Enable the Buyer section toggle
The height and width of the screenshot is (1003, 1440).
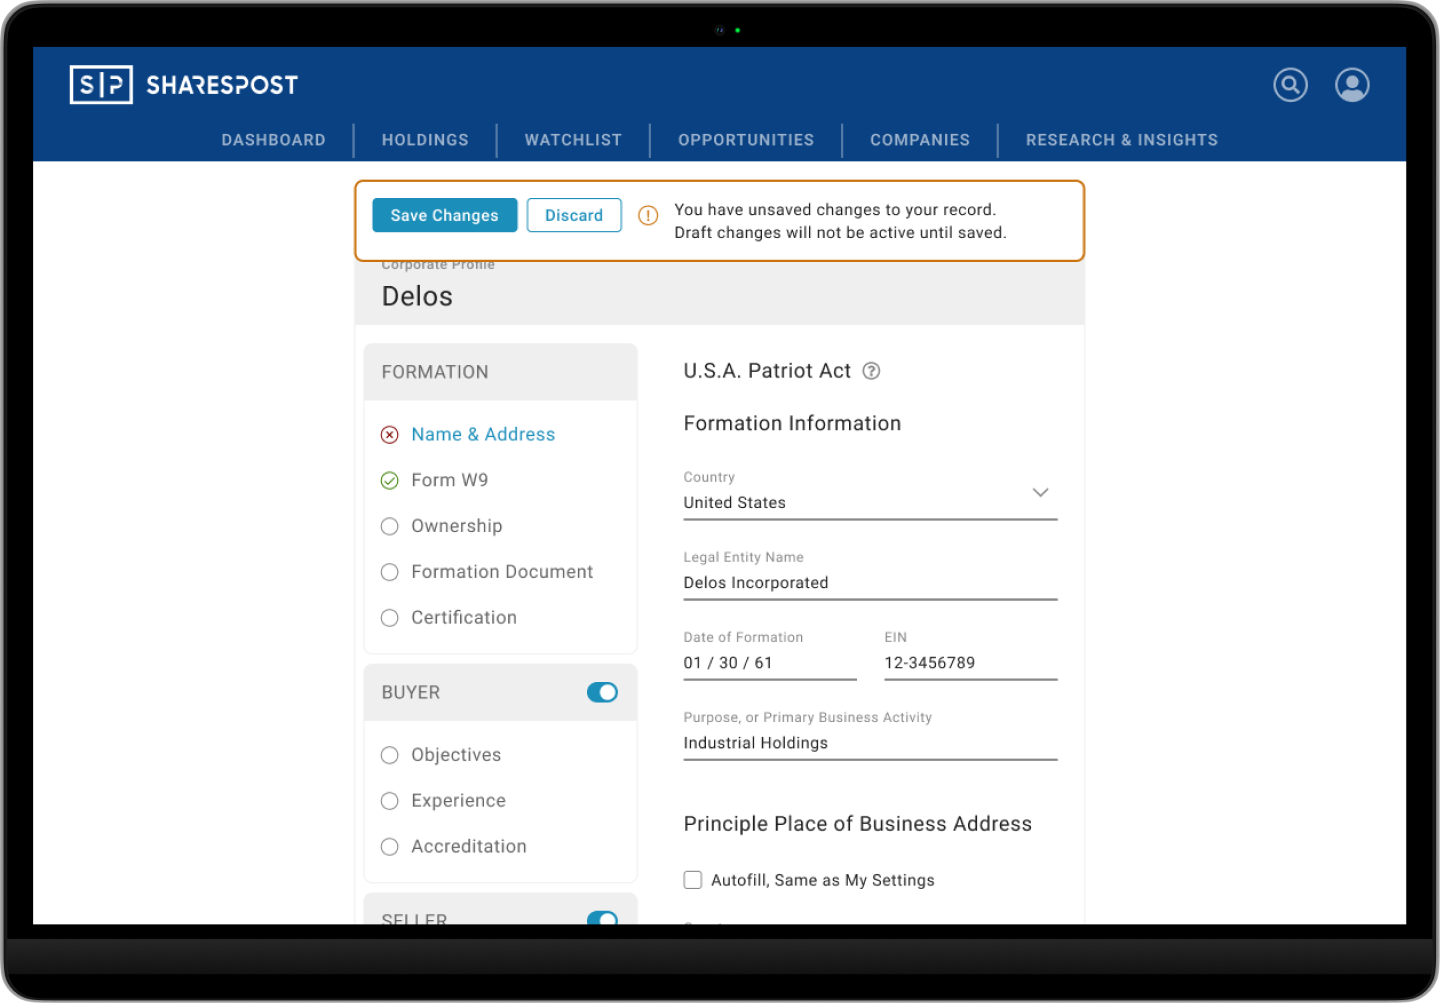tap(602, 692)
